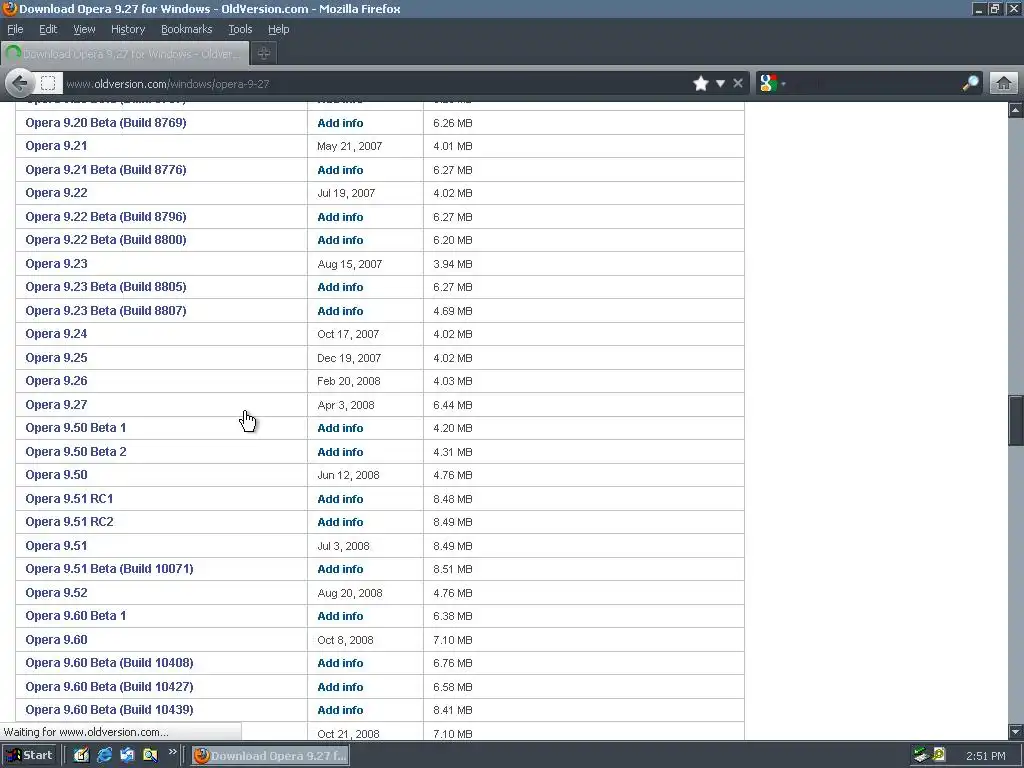Expand Quick Launch overflow chevron
Screen dimensions: 1024x768
coord(172,752)
